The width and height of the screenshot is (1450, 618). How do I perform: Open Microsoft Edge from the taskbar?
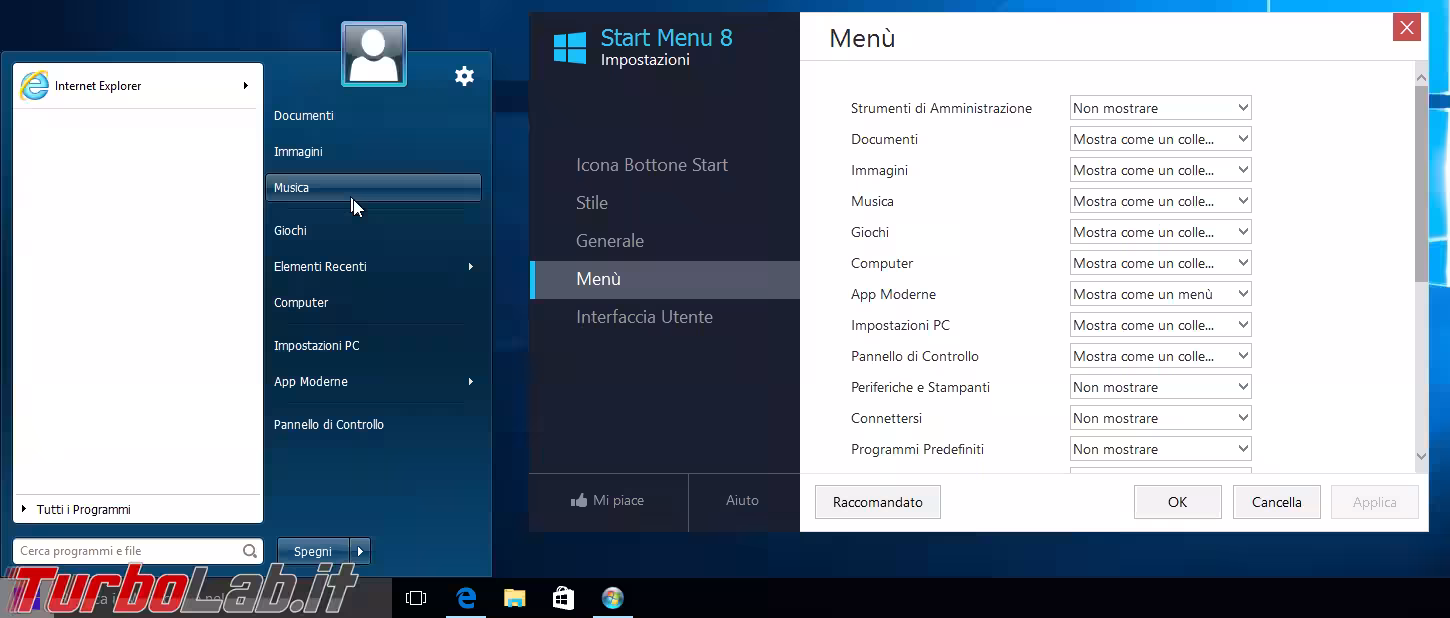pyautogui.click(x=465, y=597)
